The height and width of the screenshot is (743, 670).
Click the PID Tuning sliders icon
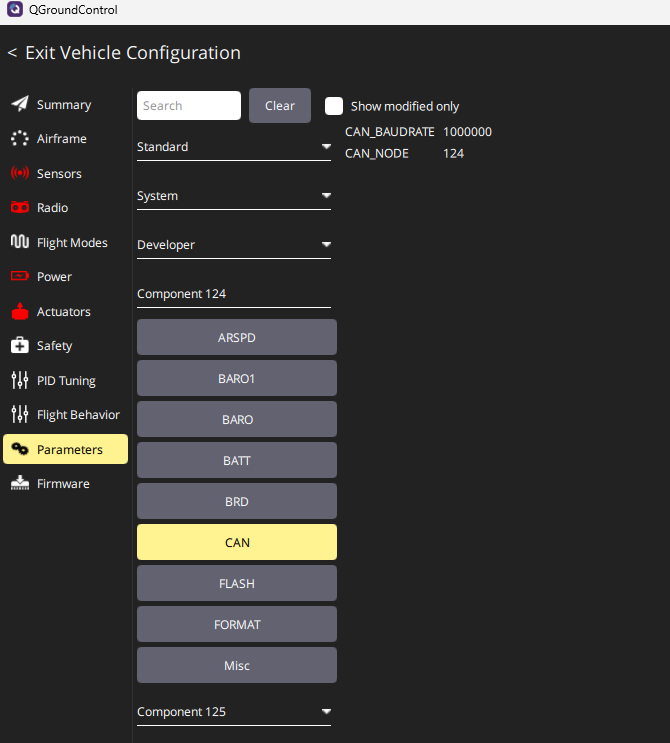pyautogui.click(x=20, y=380)
